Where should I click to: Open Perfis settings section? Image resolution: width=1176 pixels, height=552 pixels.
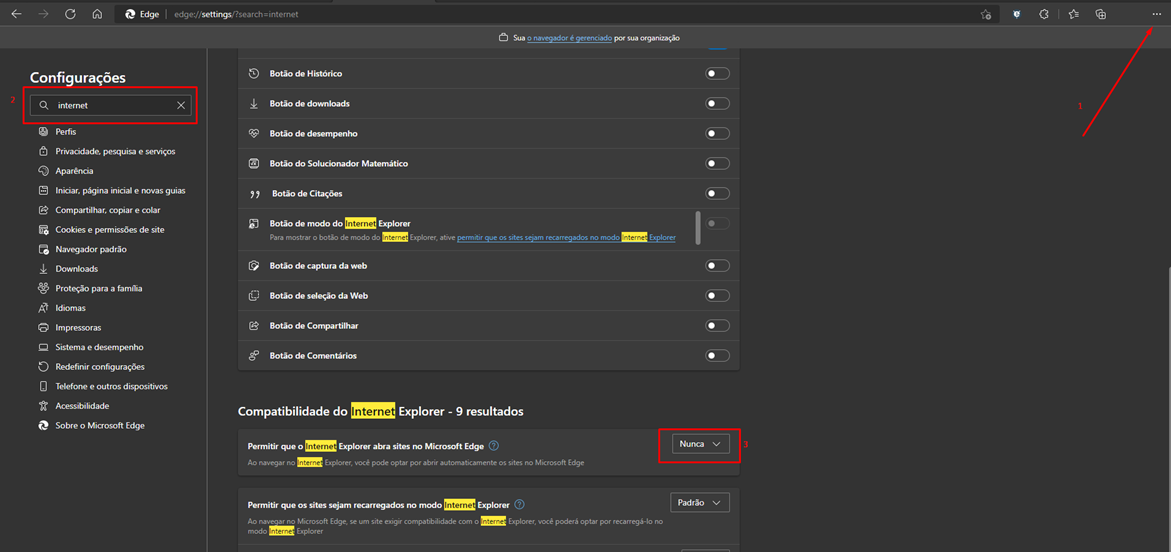(65, 132)
